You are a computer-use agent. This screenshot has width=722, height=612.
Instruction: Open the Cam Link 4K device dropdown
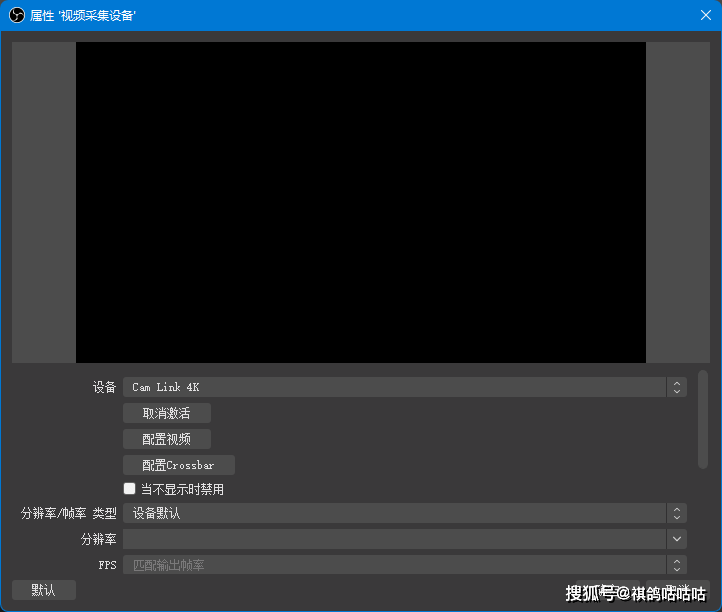[x=395, y=387]
